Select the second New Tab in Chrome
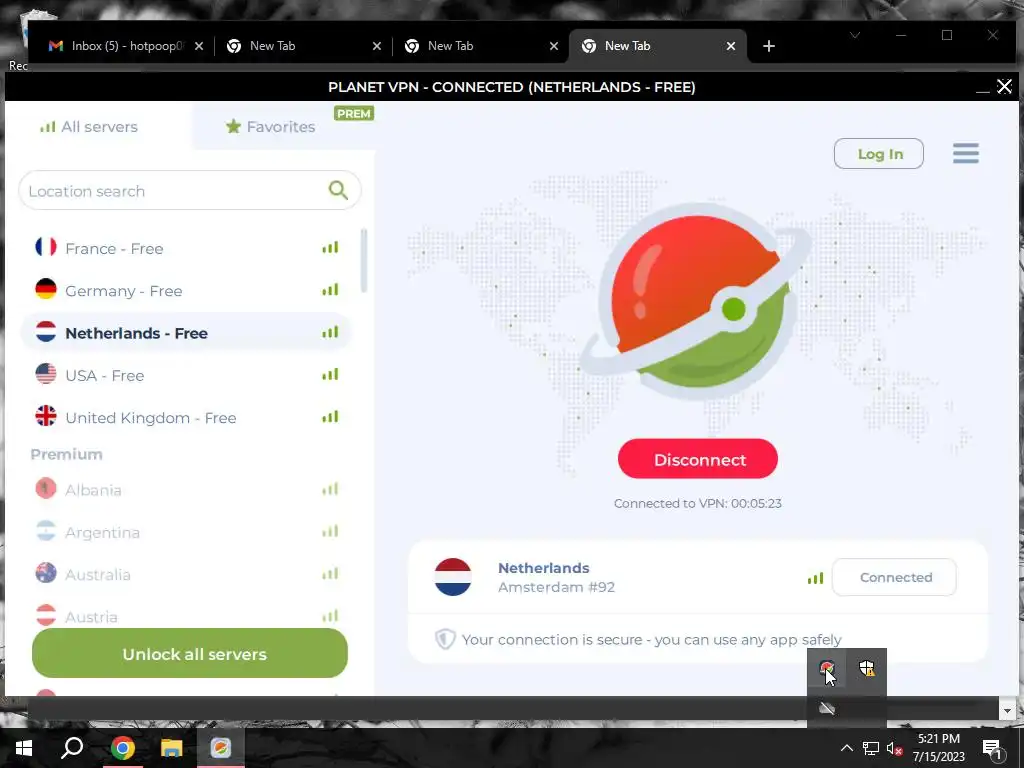Screen dimensions: 1024x768 480,46
